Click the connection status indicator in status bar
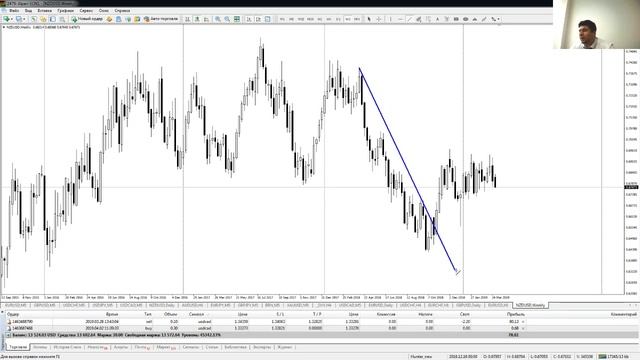The width and height of the screenshot is (640, 360). [x=613, y=357]
